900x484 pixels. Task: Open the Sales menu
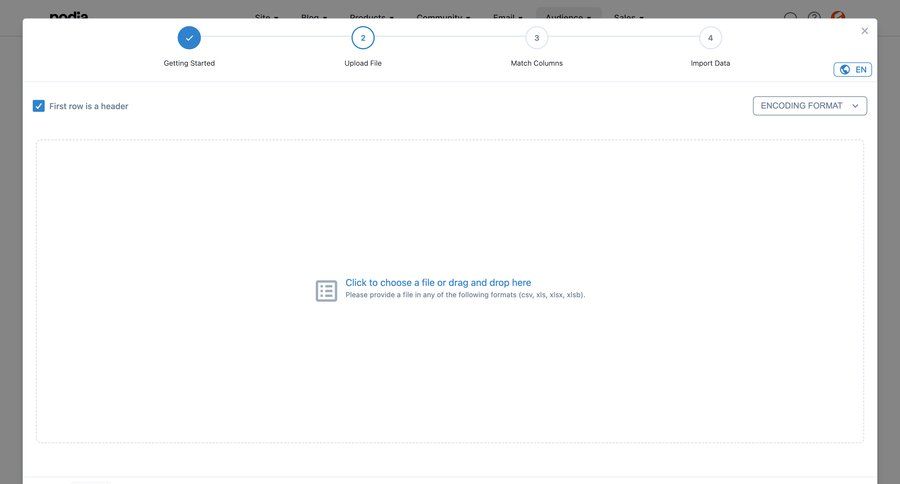[x=628, y=17]
